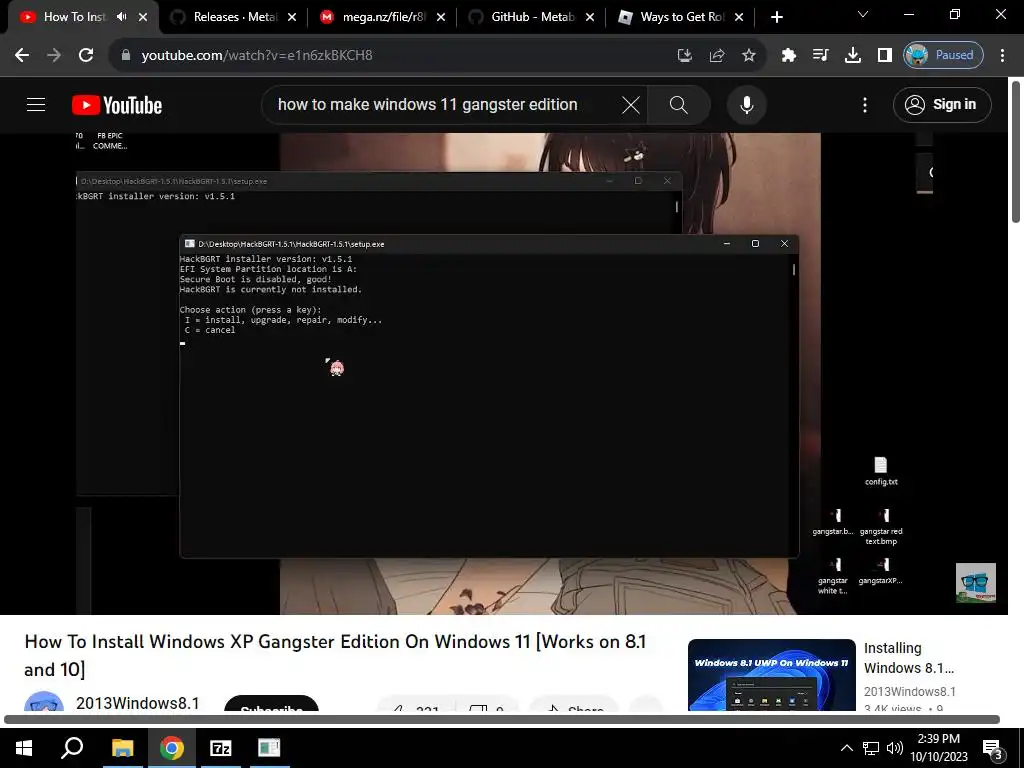Open the Chrome three-dot menu
The width and height of the screenshot is (1024, 768).
pyautogui.click(x=1002, y=56)
